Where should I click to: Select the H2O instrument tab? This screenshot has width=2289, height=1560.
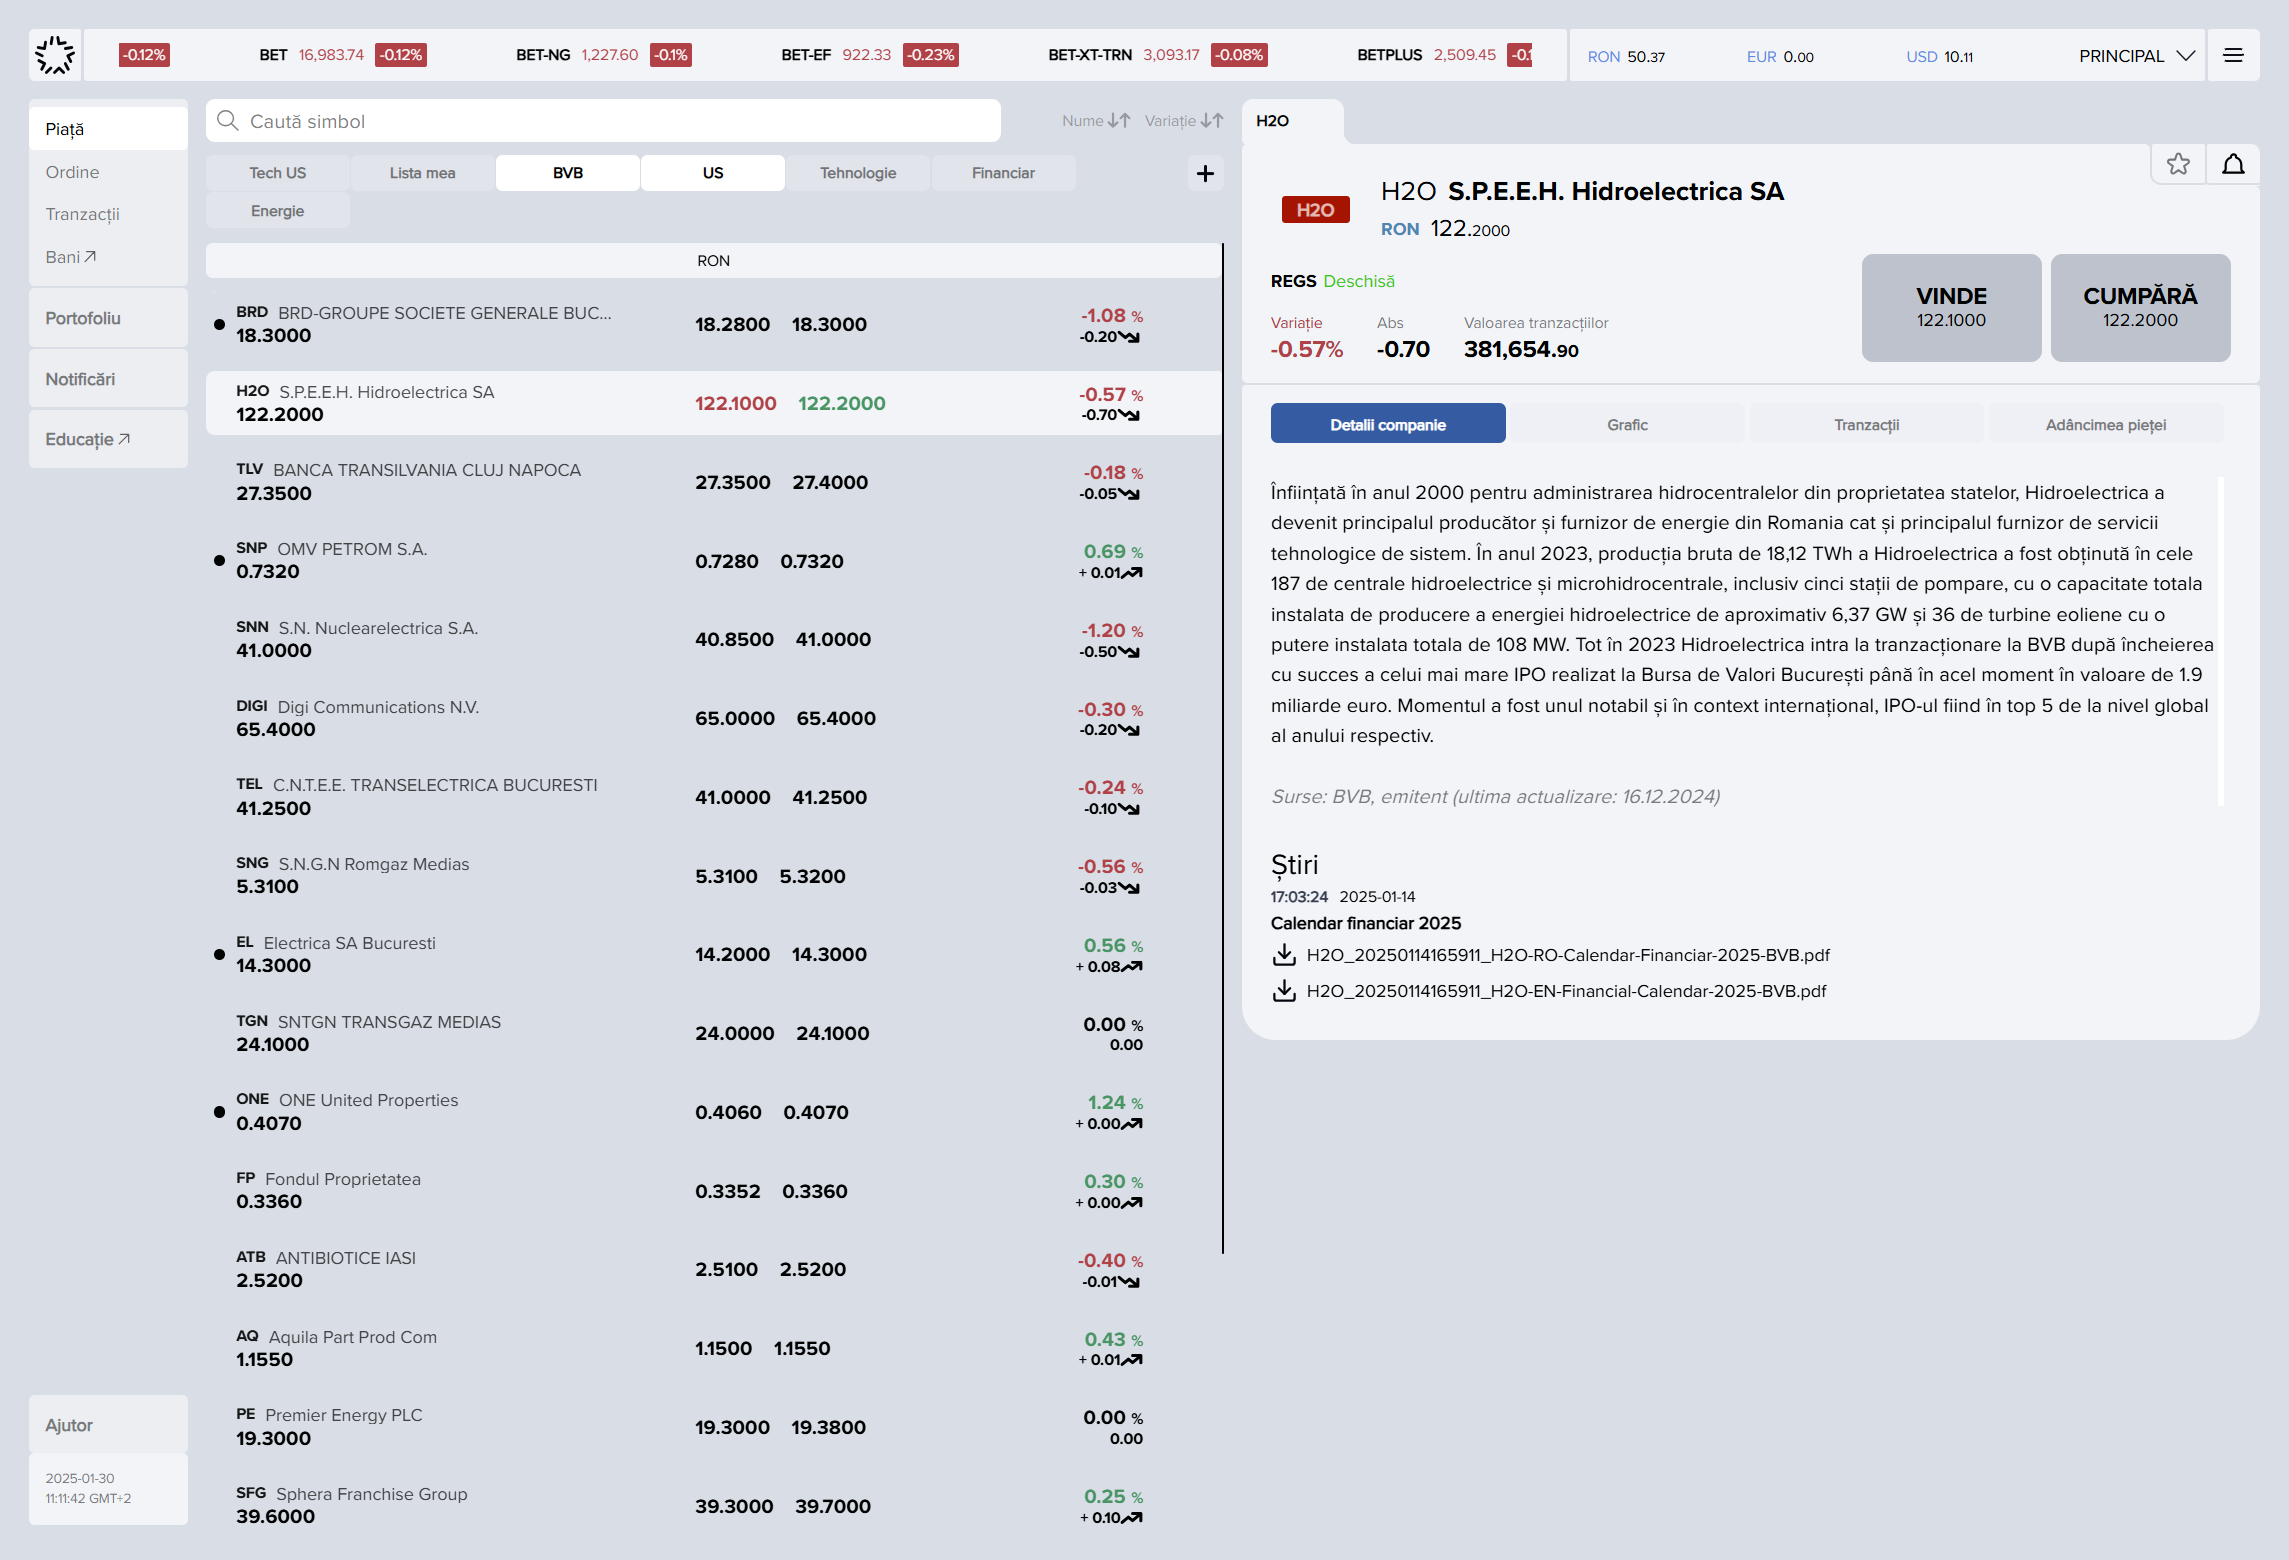[x=1292, y=121]
